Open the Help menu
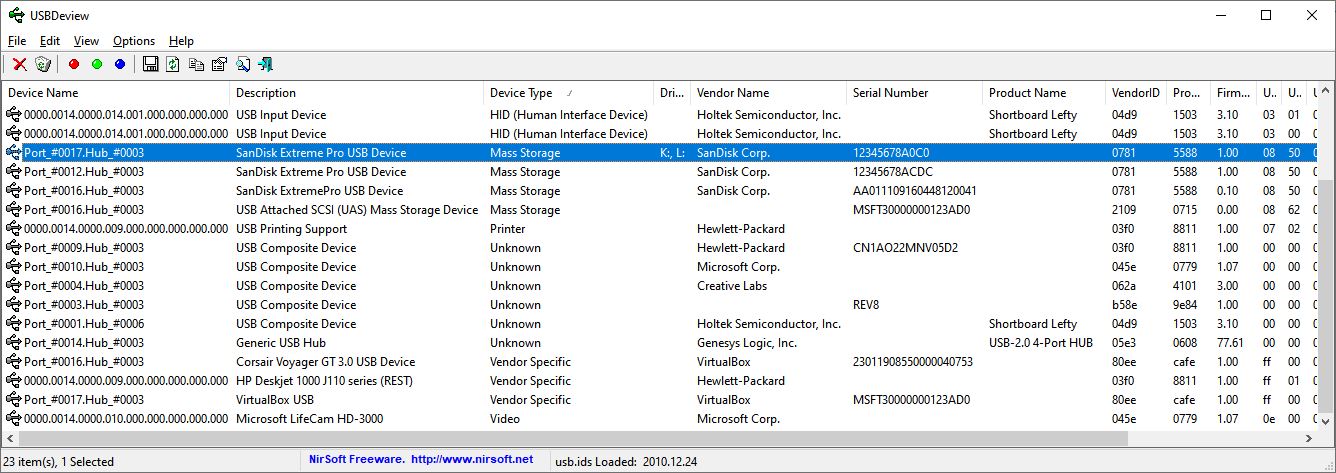This screenshot has height=473, width=1336. [x=181, y=41]
